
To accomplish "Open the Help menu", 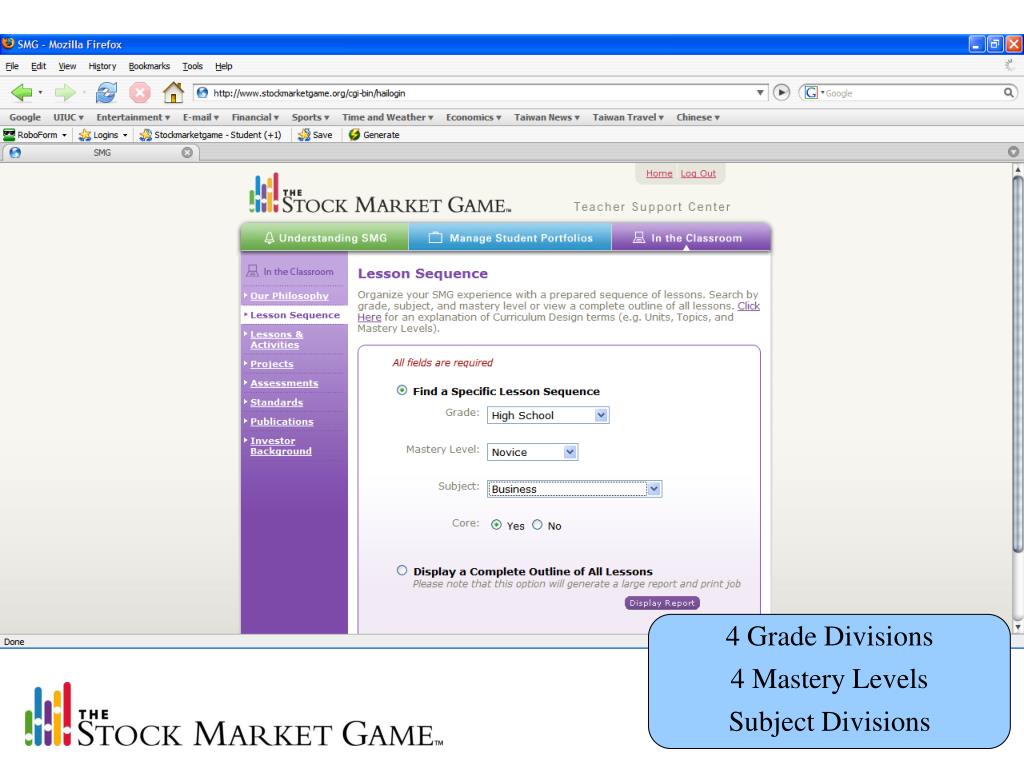I will tap(223, 66).
